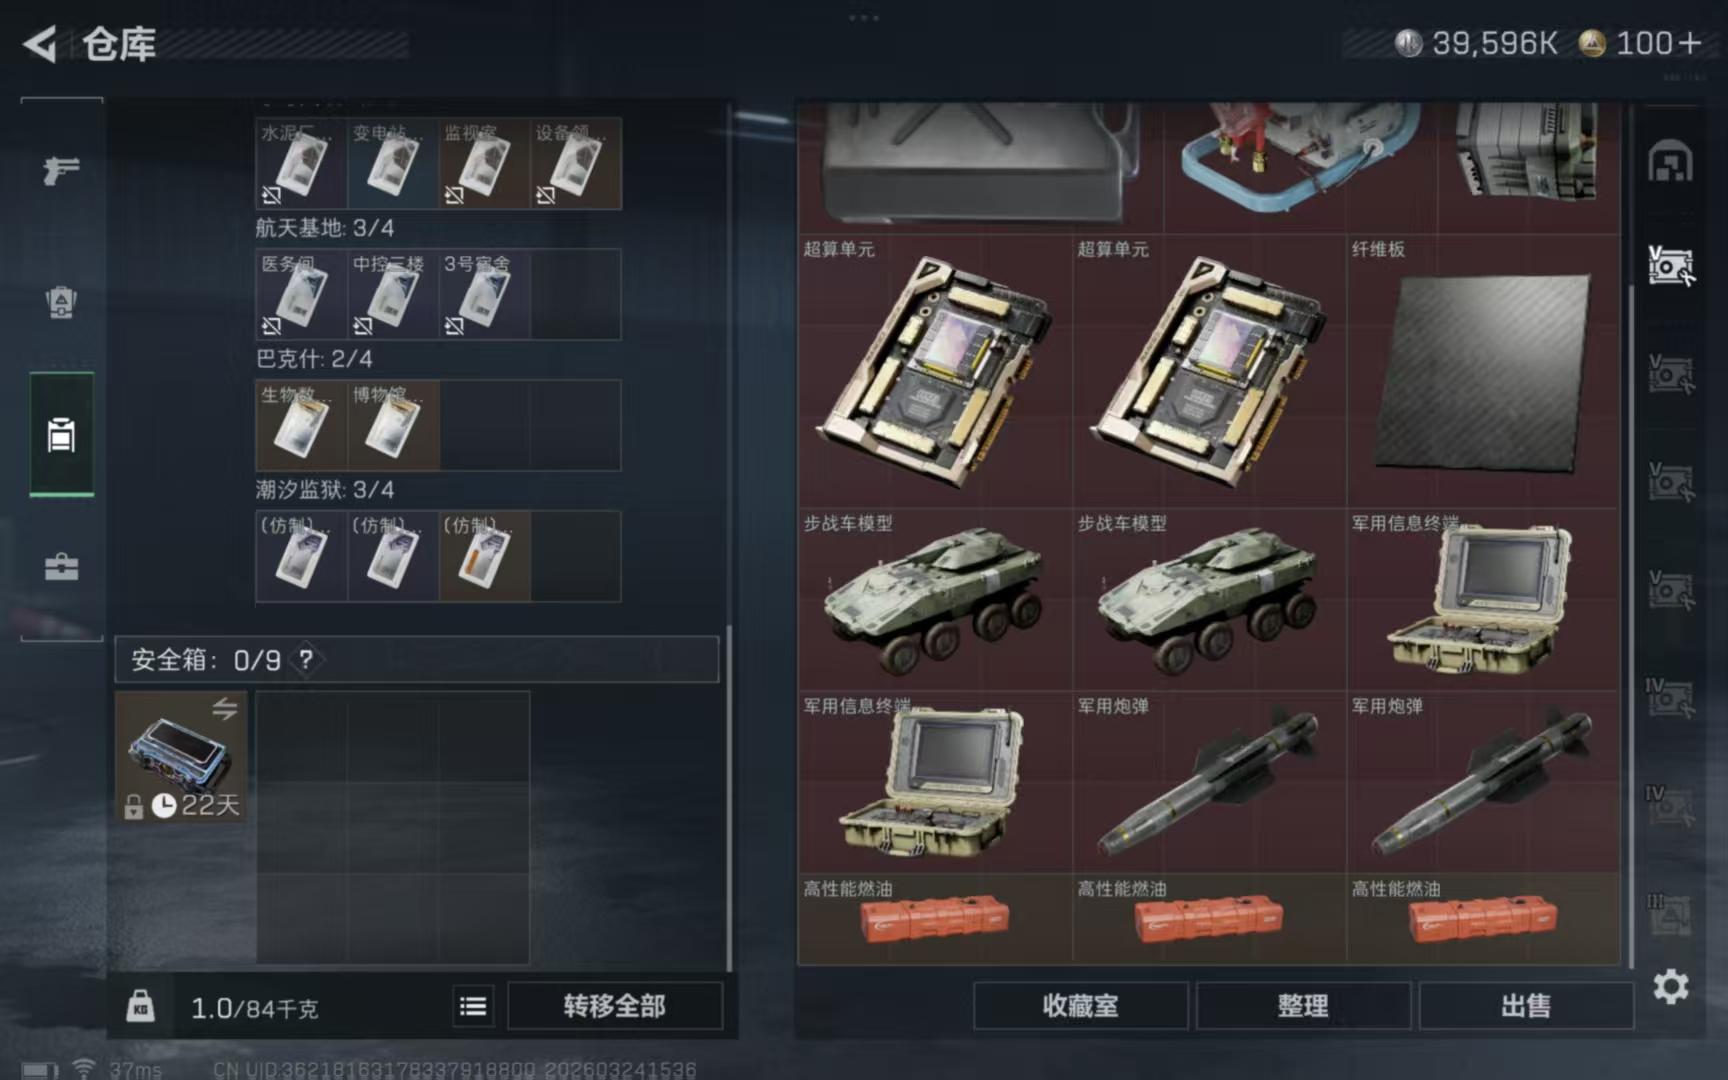
Task: Go back using the arrow beside 仓库
Action: [x=40, y=44]
